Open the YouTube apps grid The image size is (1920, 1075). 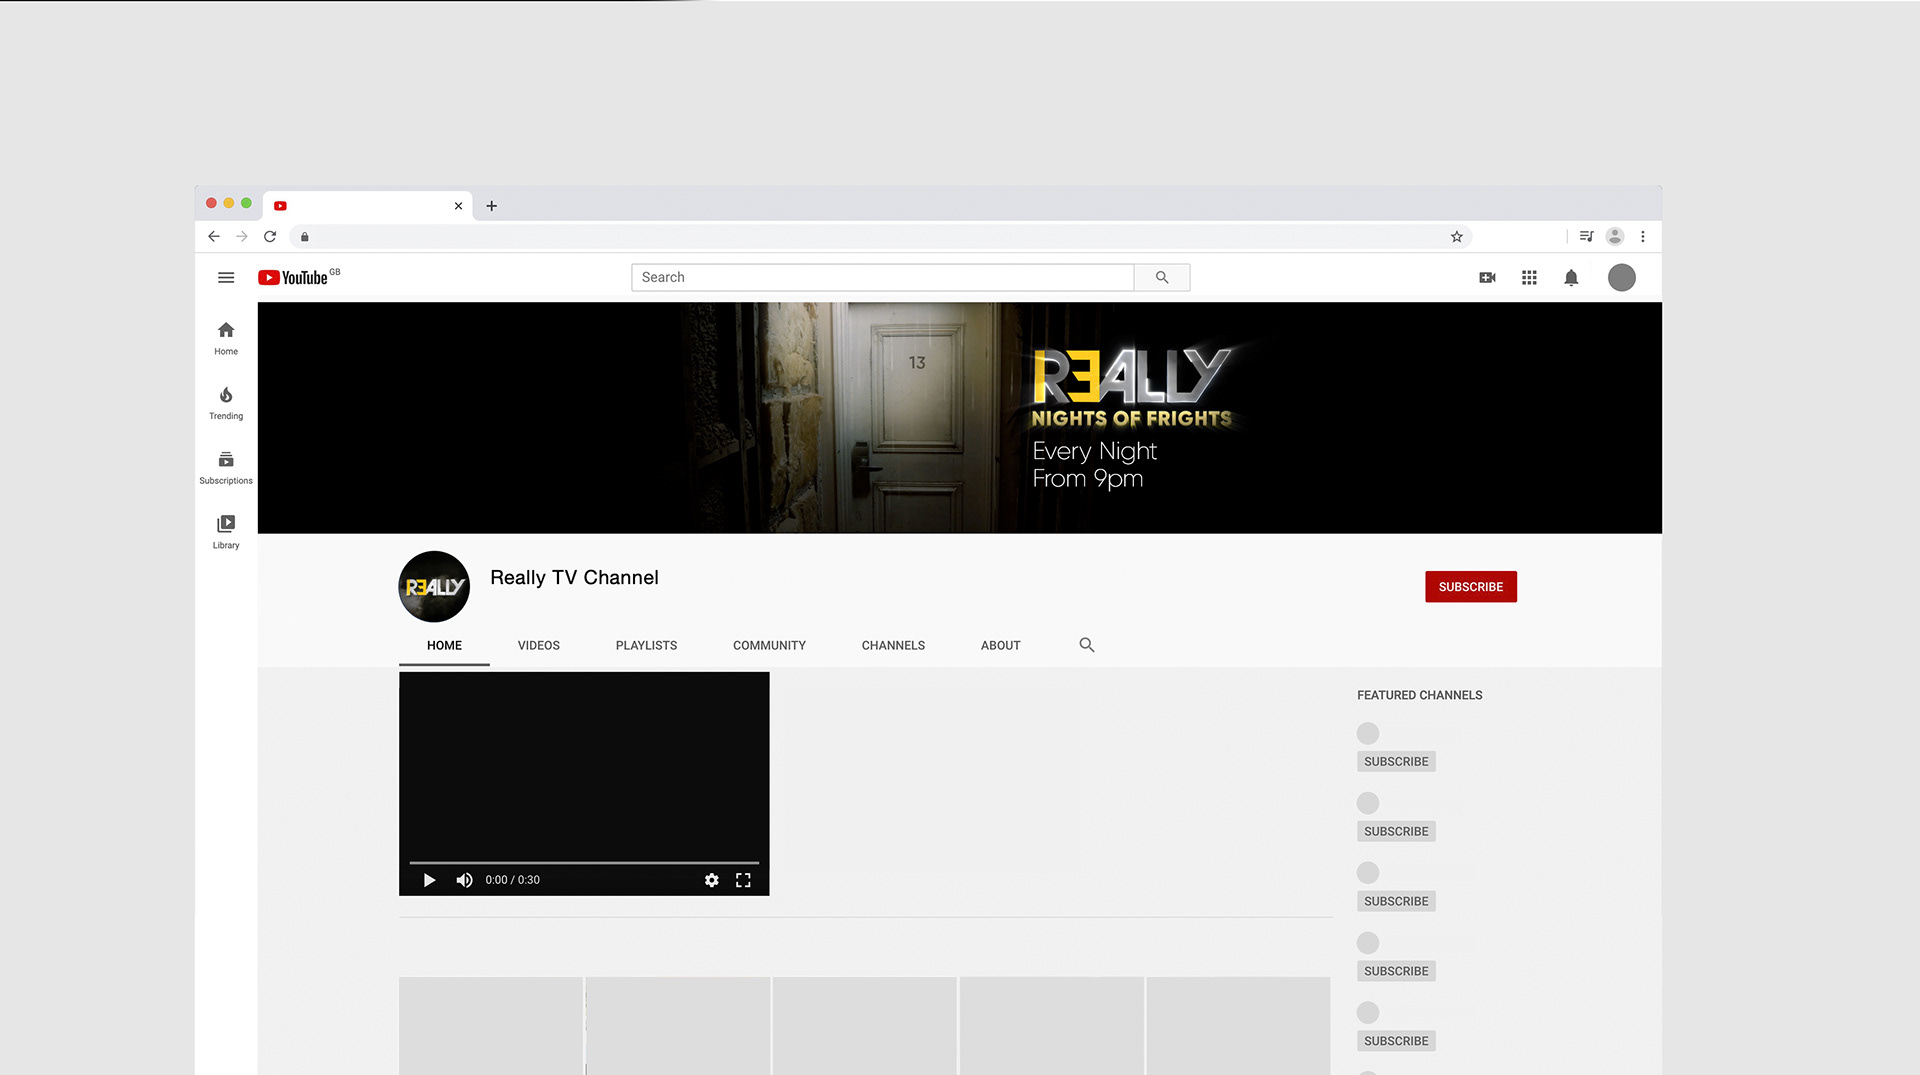(x=1529, y=278)
